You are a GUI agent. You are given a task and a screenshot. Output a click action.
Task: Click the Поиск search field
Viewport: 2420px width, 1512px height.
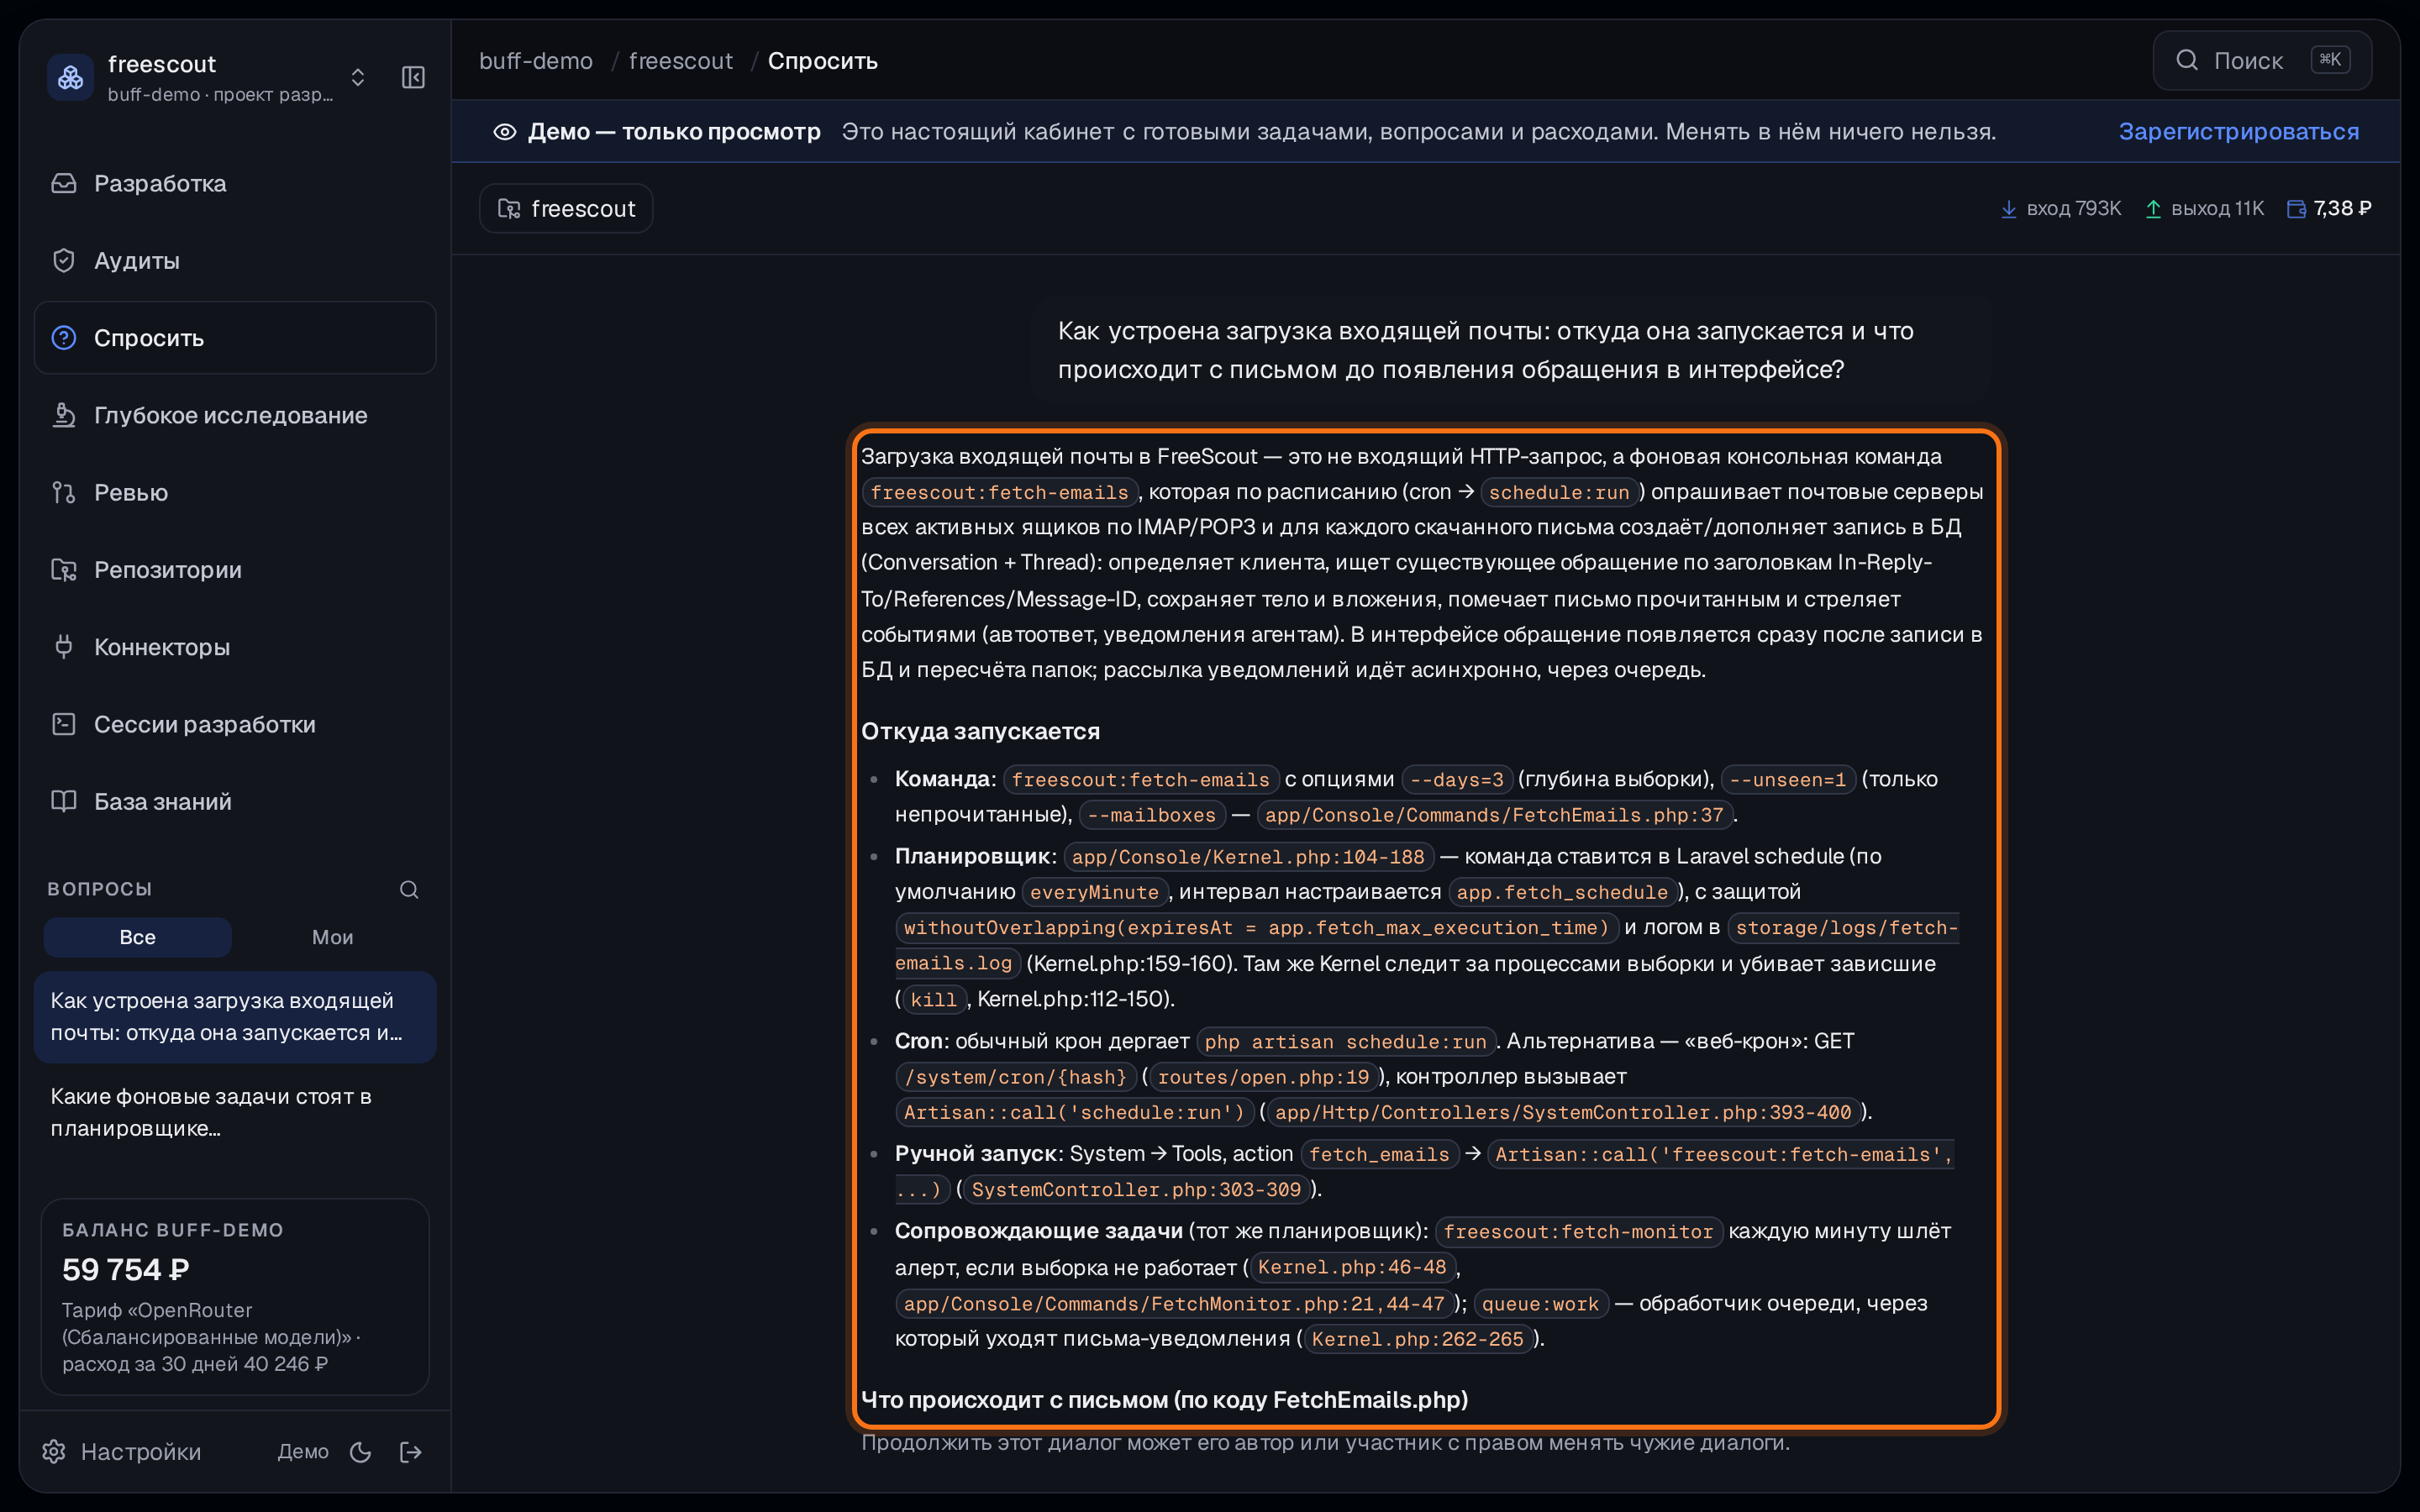pyautogui.click(x=2262, y=61)
